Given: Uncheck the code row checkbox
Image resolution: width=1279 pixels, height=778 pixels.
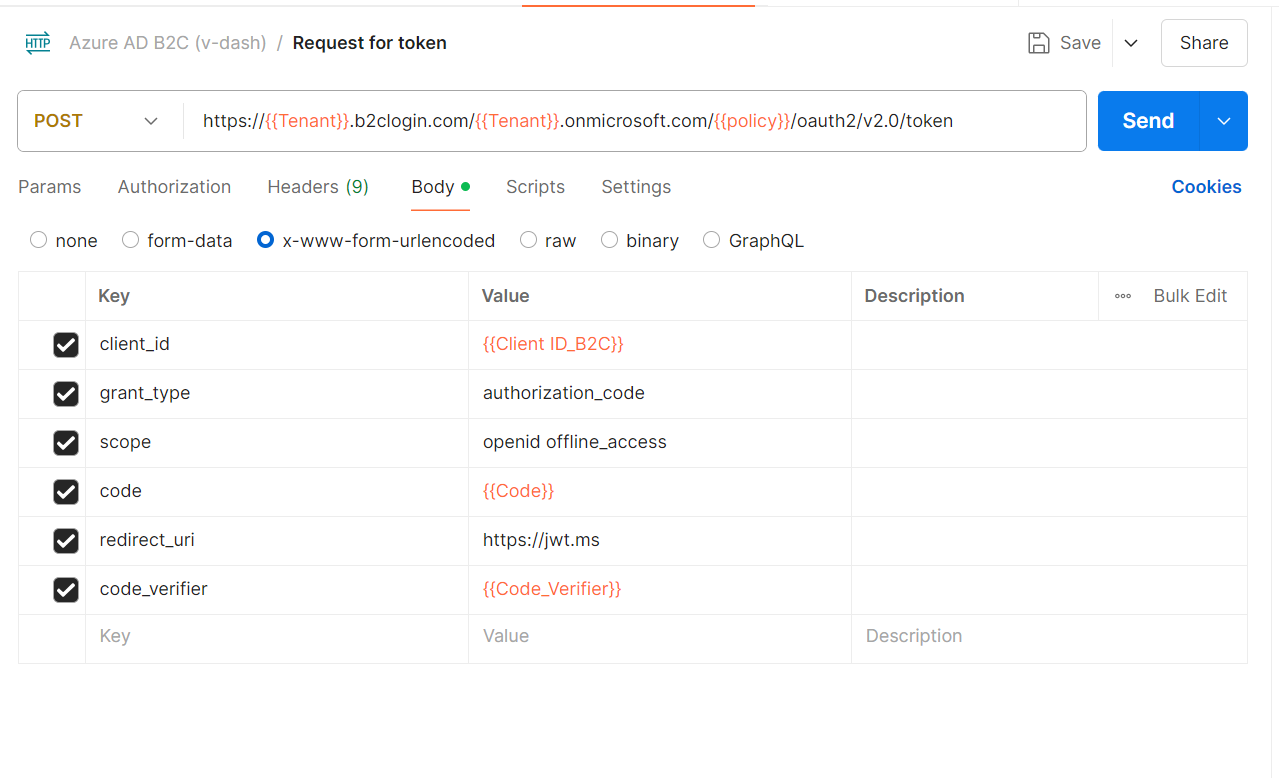Looking at the screenshot, I should (x=66, y=492).
